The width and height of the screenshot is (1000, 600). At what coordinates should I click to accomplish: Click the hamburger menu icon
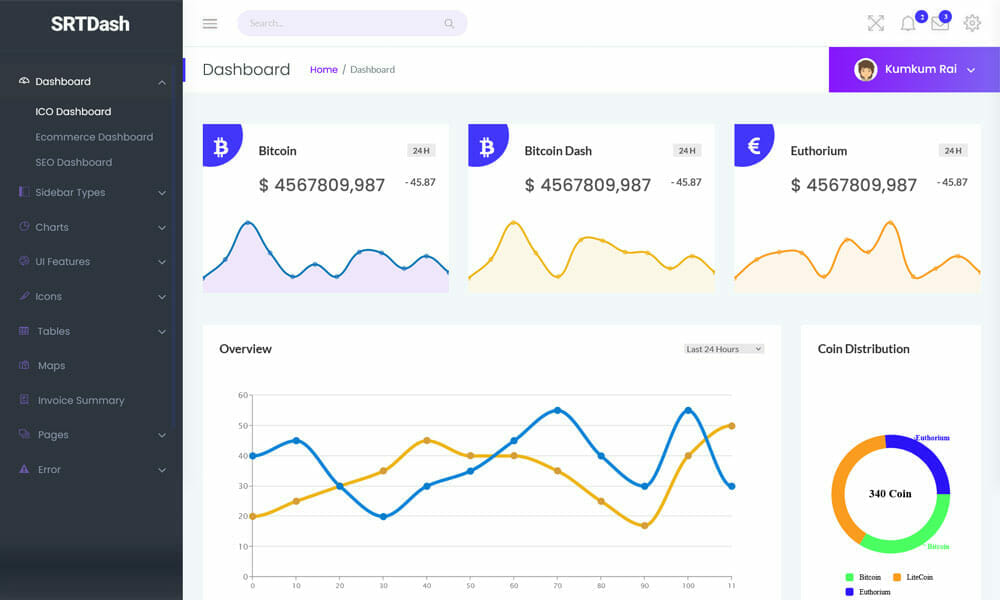click(210, 23)
